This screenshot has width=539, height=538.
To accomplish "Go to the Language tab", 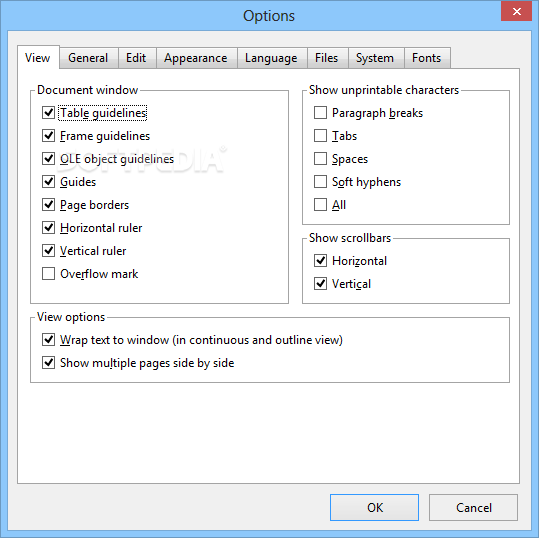I will pos(272,58).
